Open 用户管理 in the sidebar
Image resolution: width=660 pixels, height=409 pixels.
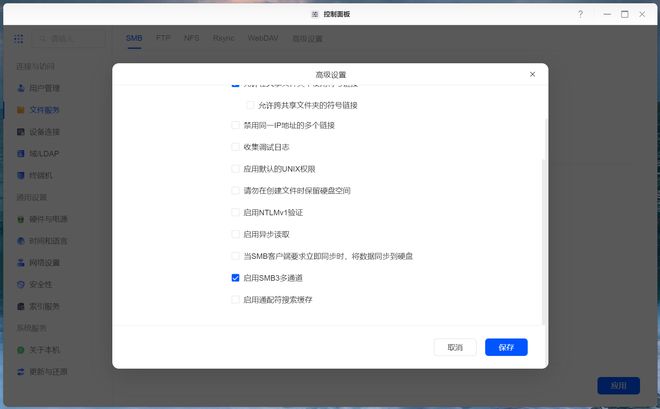tap(44, 88)
